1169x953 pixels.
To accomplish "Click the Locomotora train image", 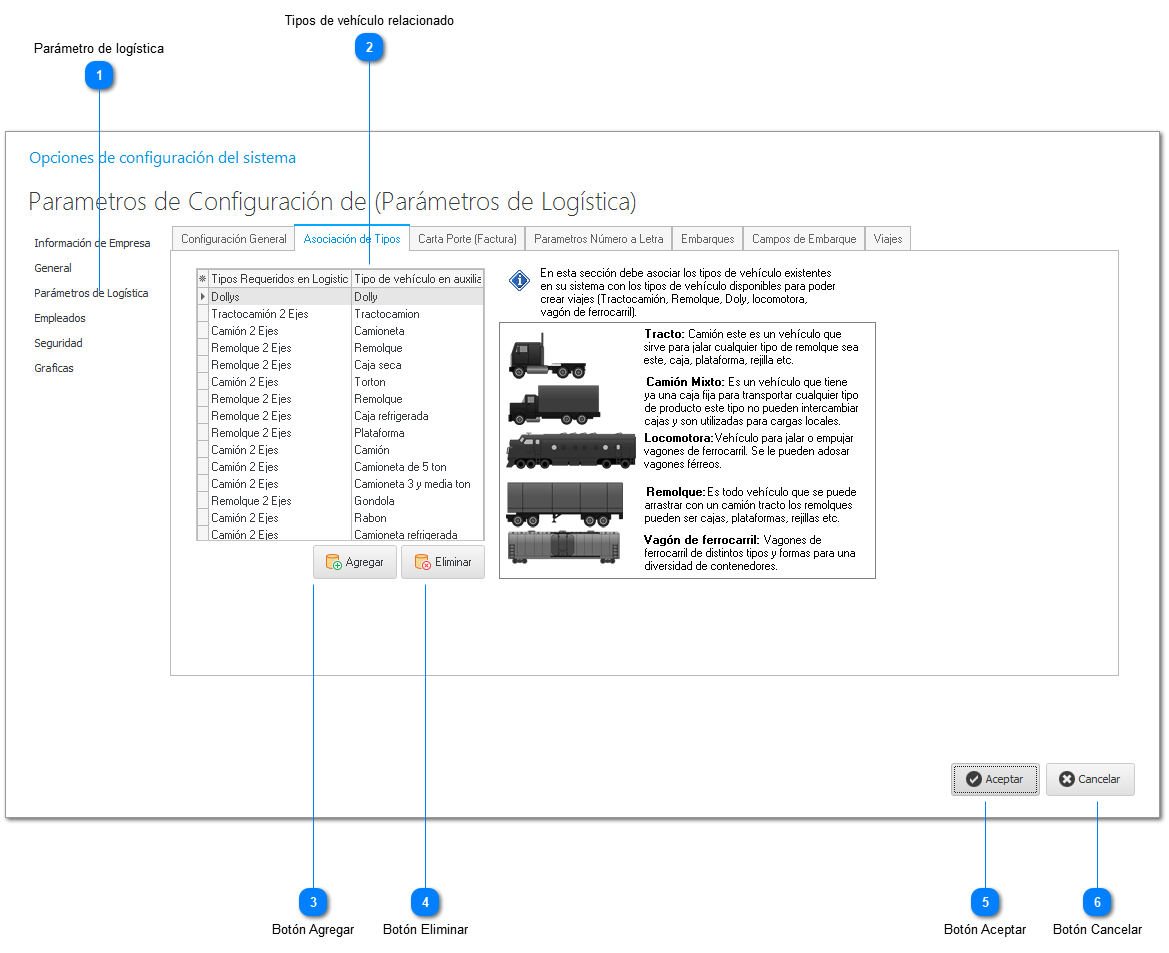I will [x=570, y=450].
